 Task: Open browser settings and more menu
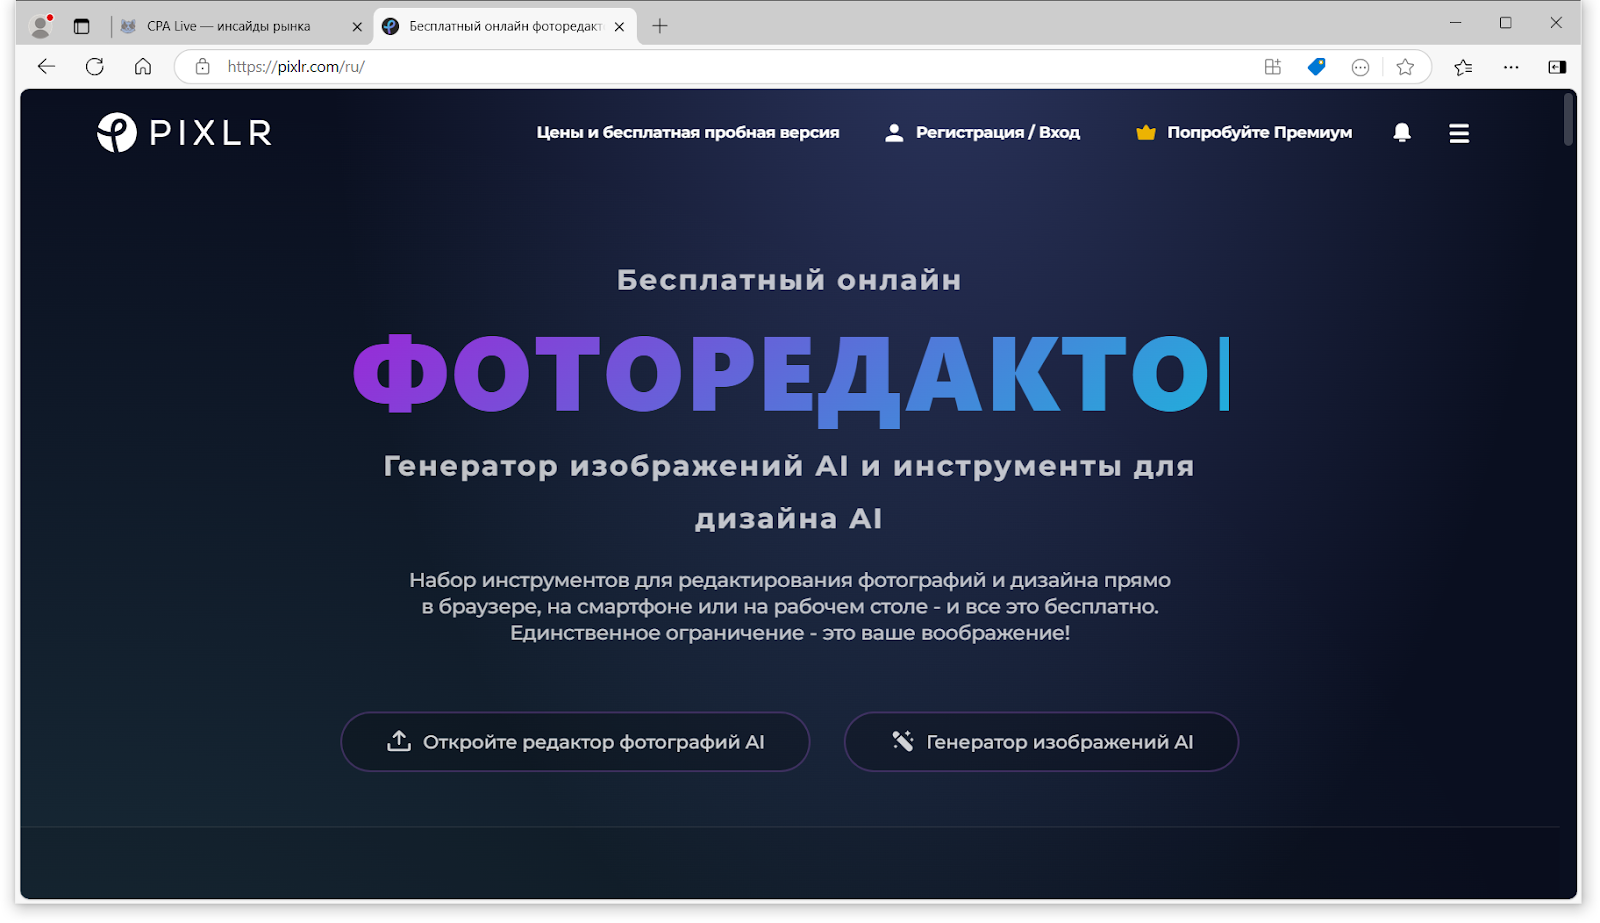pyautogui.click(x=1511, y=67)
